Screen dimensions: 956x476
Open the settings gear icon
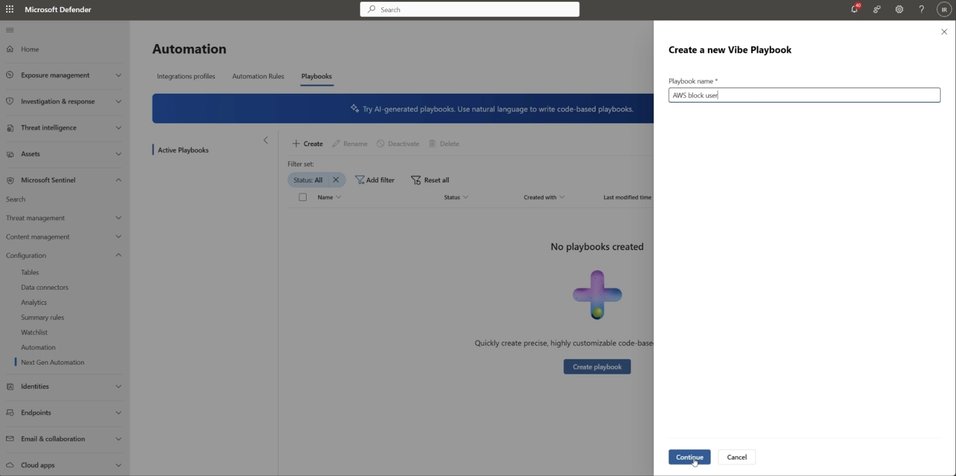899,9
